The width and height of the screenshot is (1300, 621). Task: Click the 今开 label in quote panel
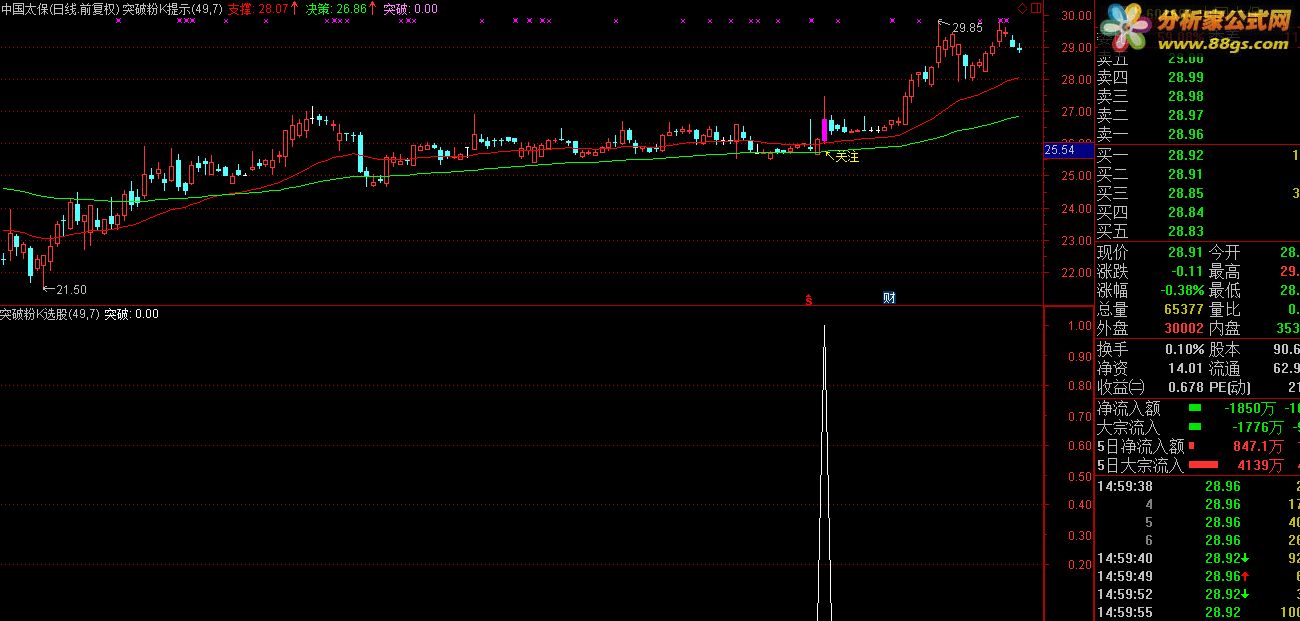point(1225,253)
